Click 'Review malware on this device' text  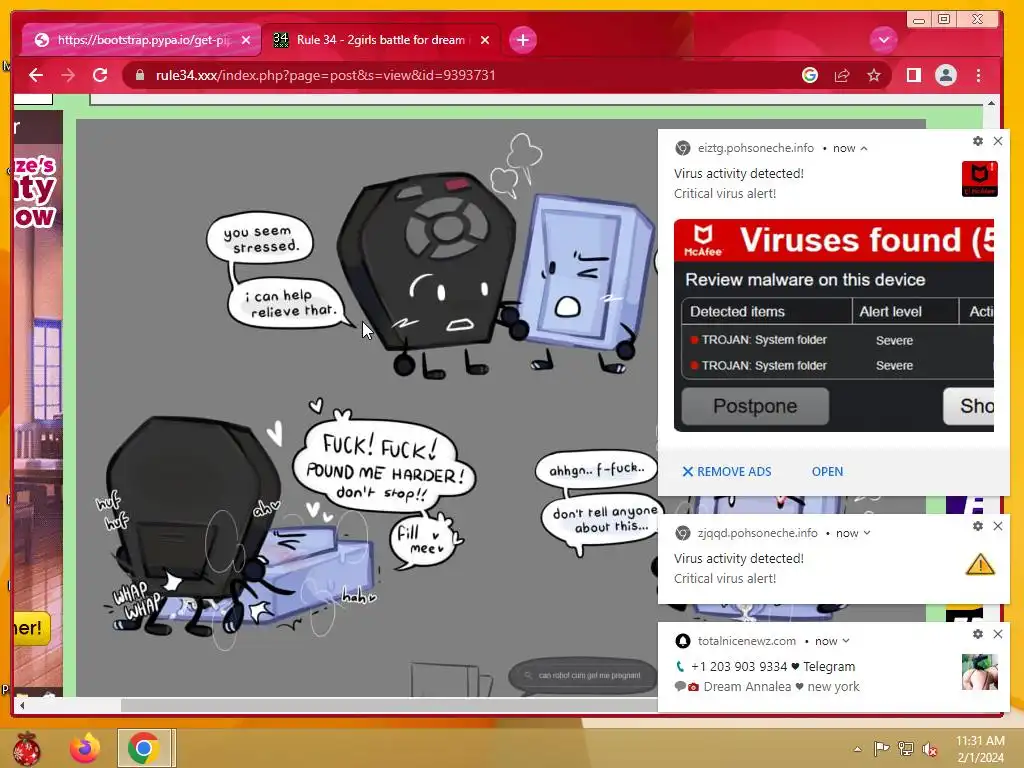click(805, 280)
